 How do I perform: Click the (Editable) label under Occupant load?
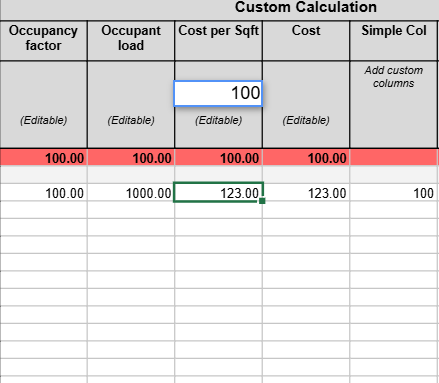[x=131, y=120]
